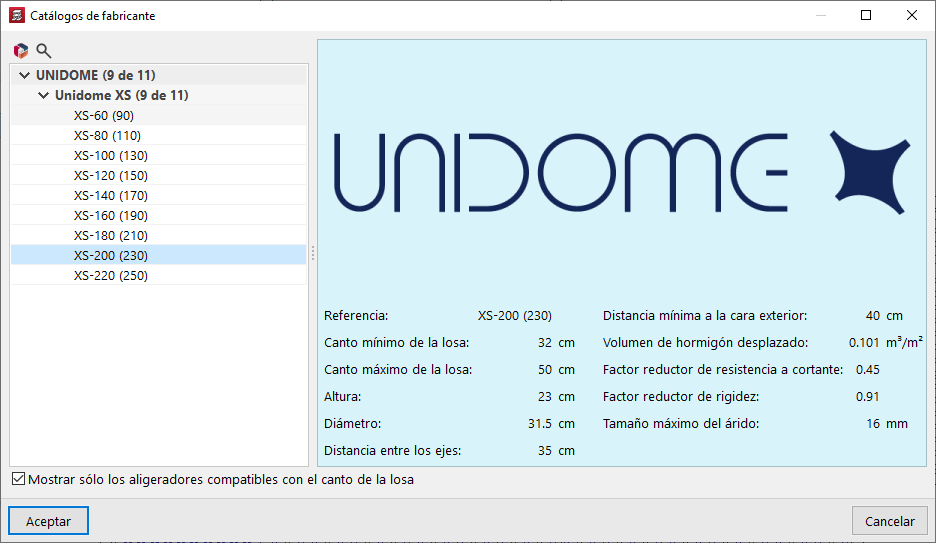
Task: Click Factor reductor de resistencia a cortante
Action: (723, 369)
